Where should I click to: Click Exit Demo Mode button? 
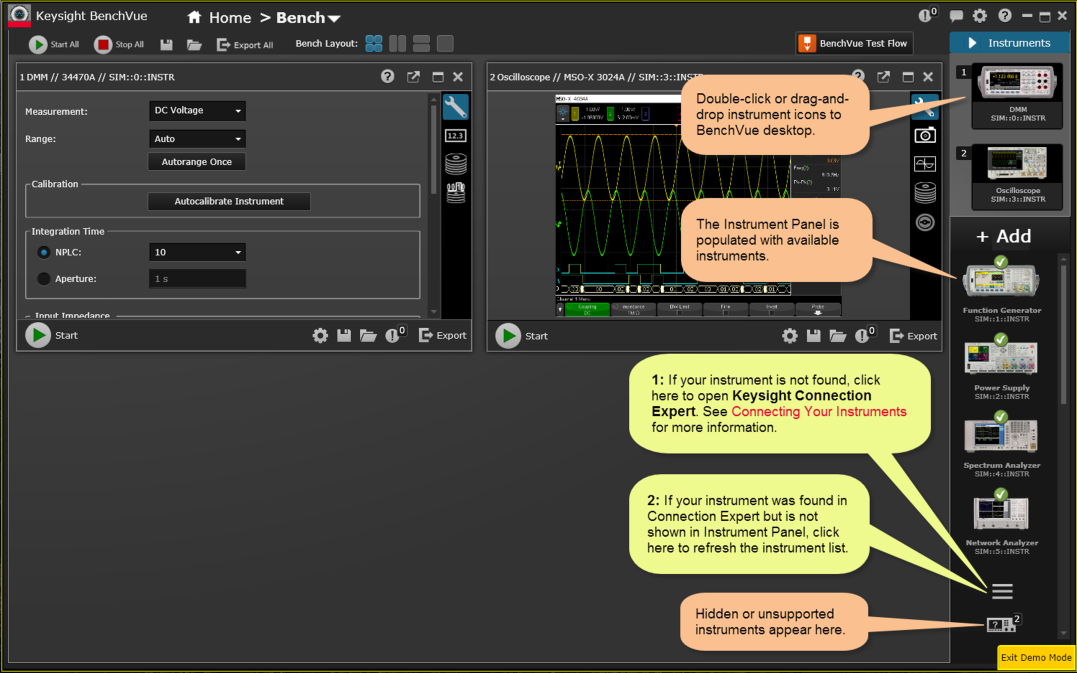1036,657
